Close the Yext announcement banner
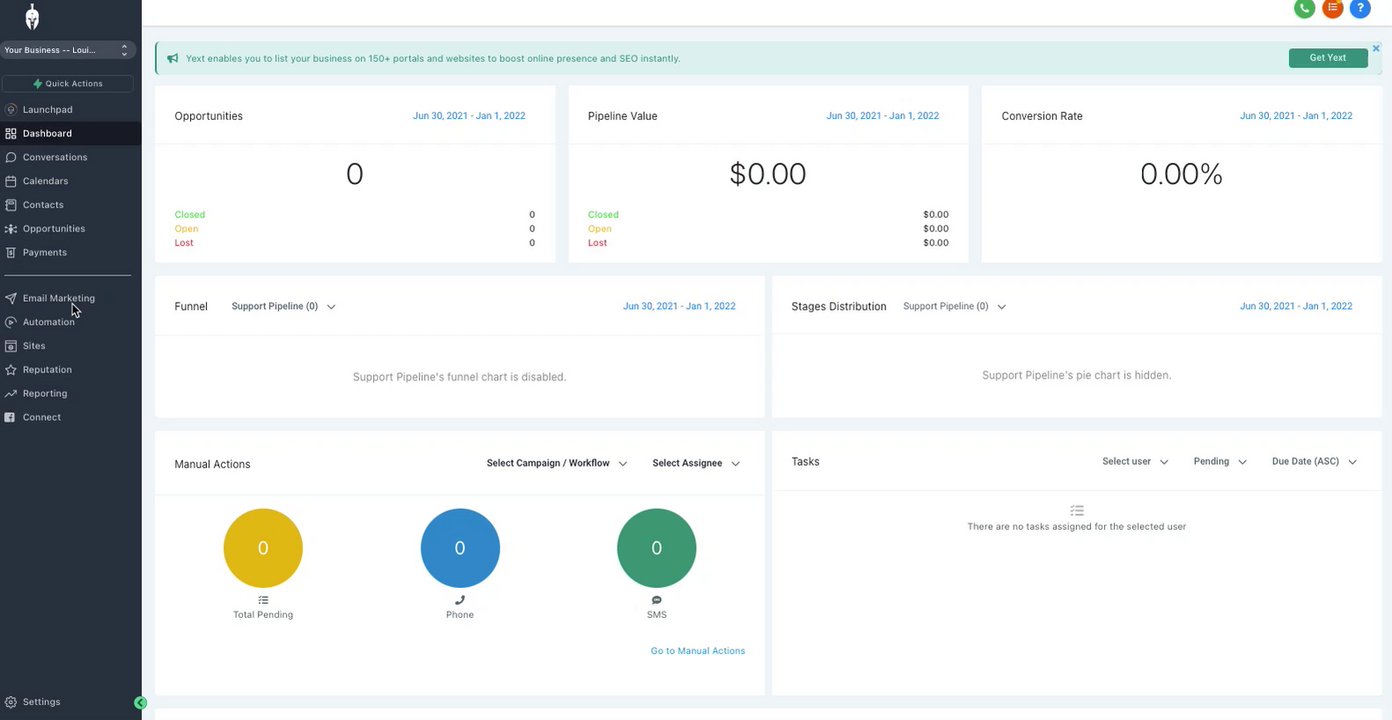This screenshot has width=1392, height=720. pos(1376,48)
